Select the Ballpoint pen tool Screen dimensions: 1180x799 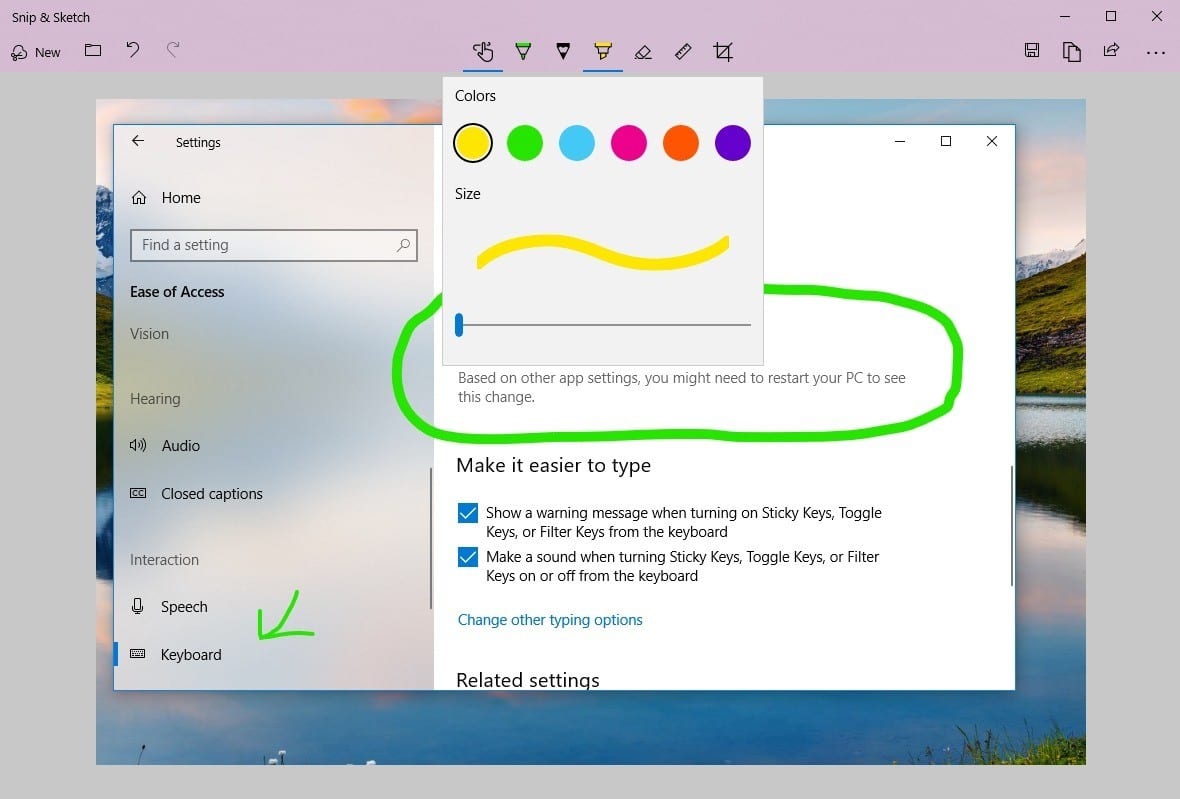point(523,52)
